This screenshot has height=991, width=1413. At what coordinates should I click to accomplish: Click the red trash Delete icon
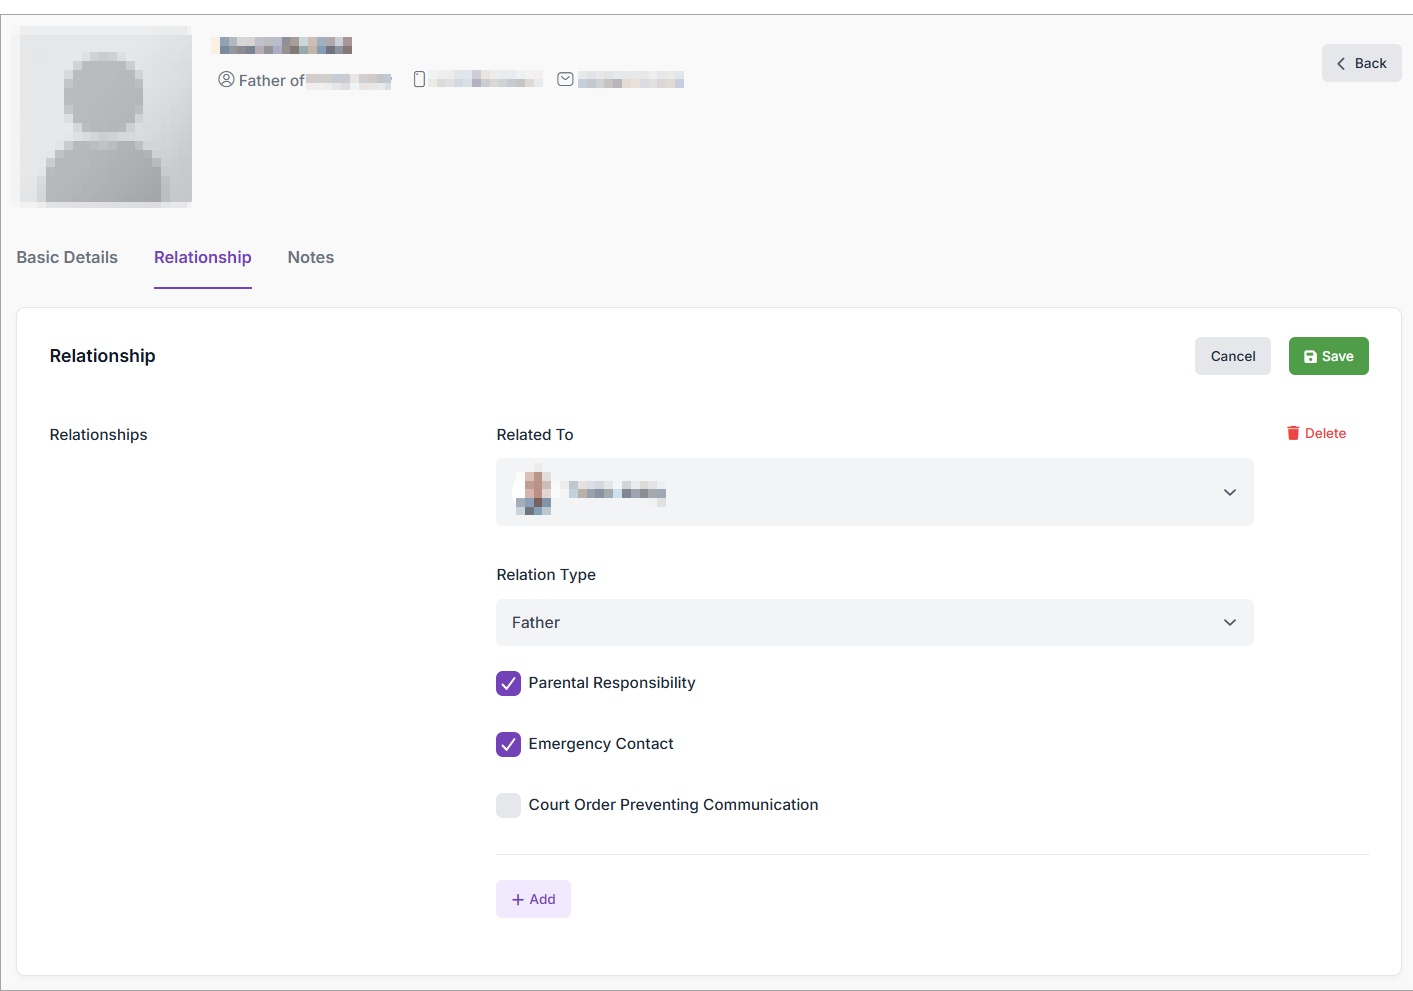(1293, 433)
